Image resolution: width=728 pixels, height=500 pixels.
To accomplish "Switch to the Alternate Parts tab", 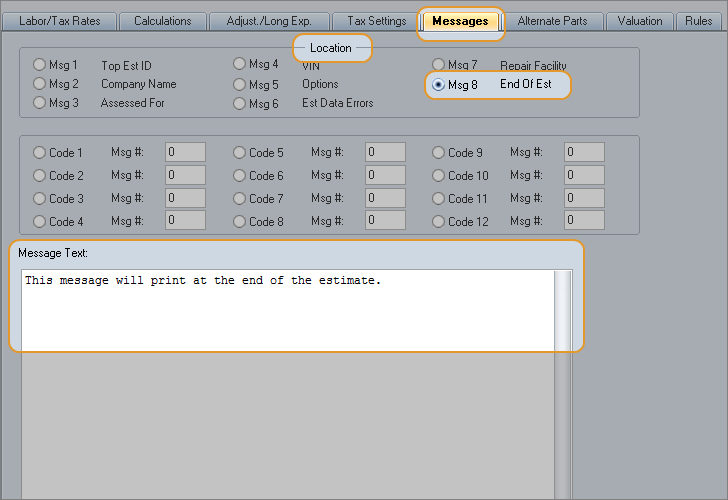I will pos(552,21).
